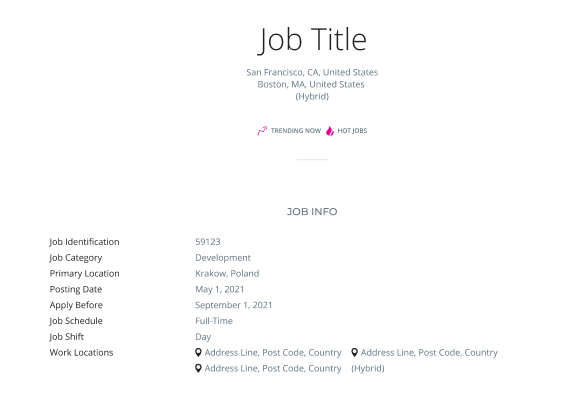
Task: Open the top-right Address Line work location
Action: click(429, 353)
